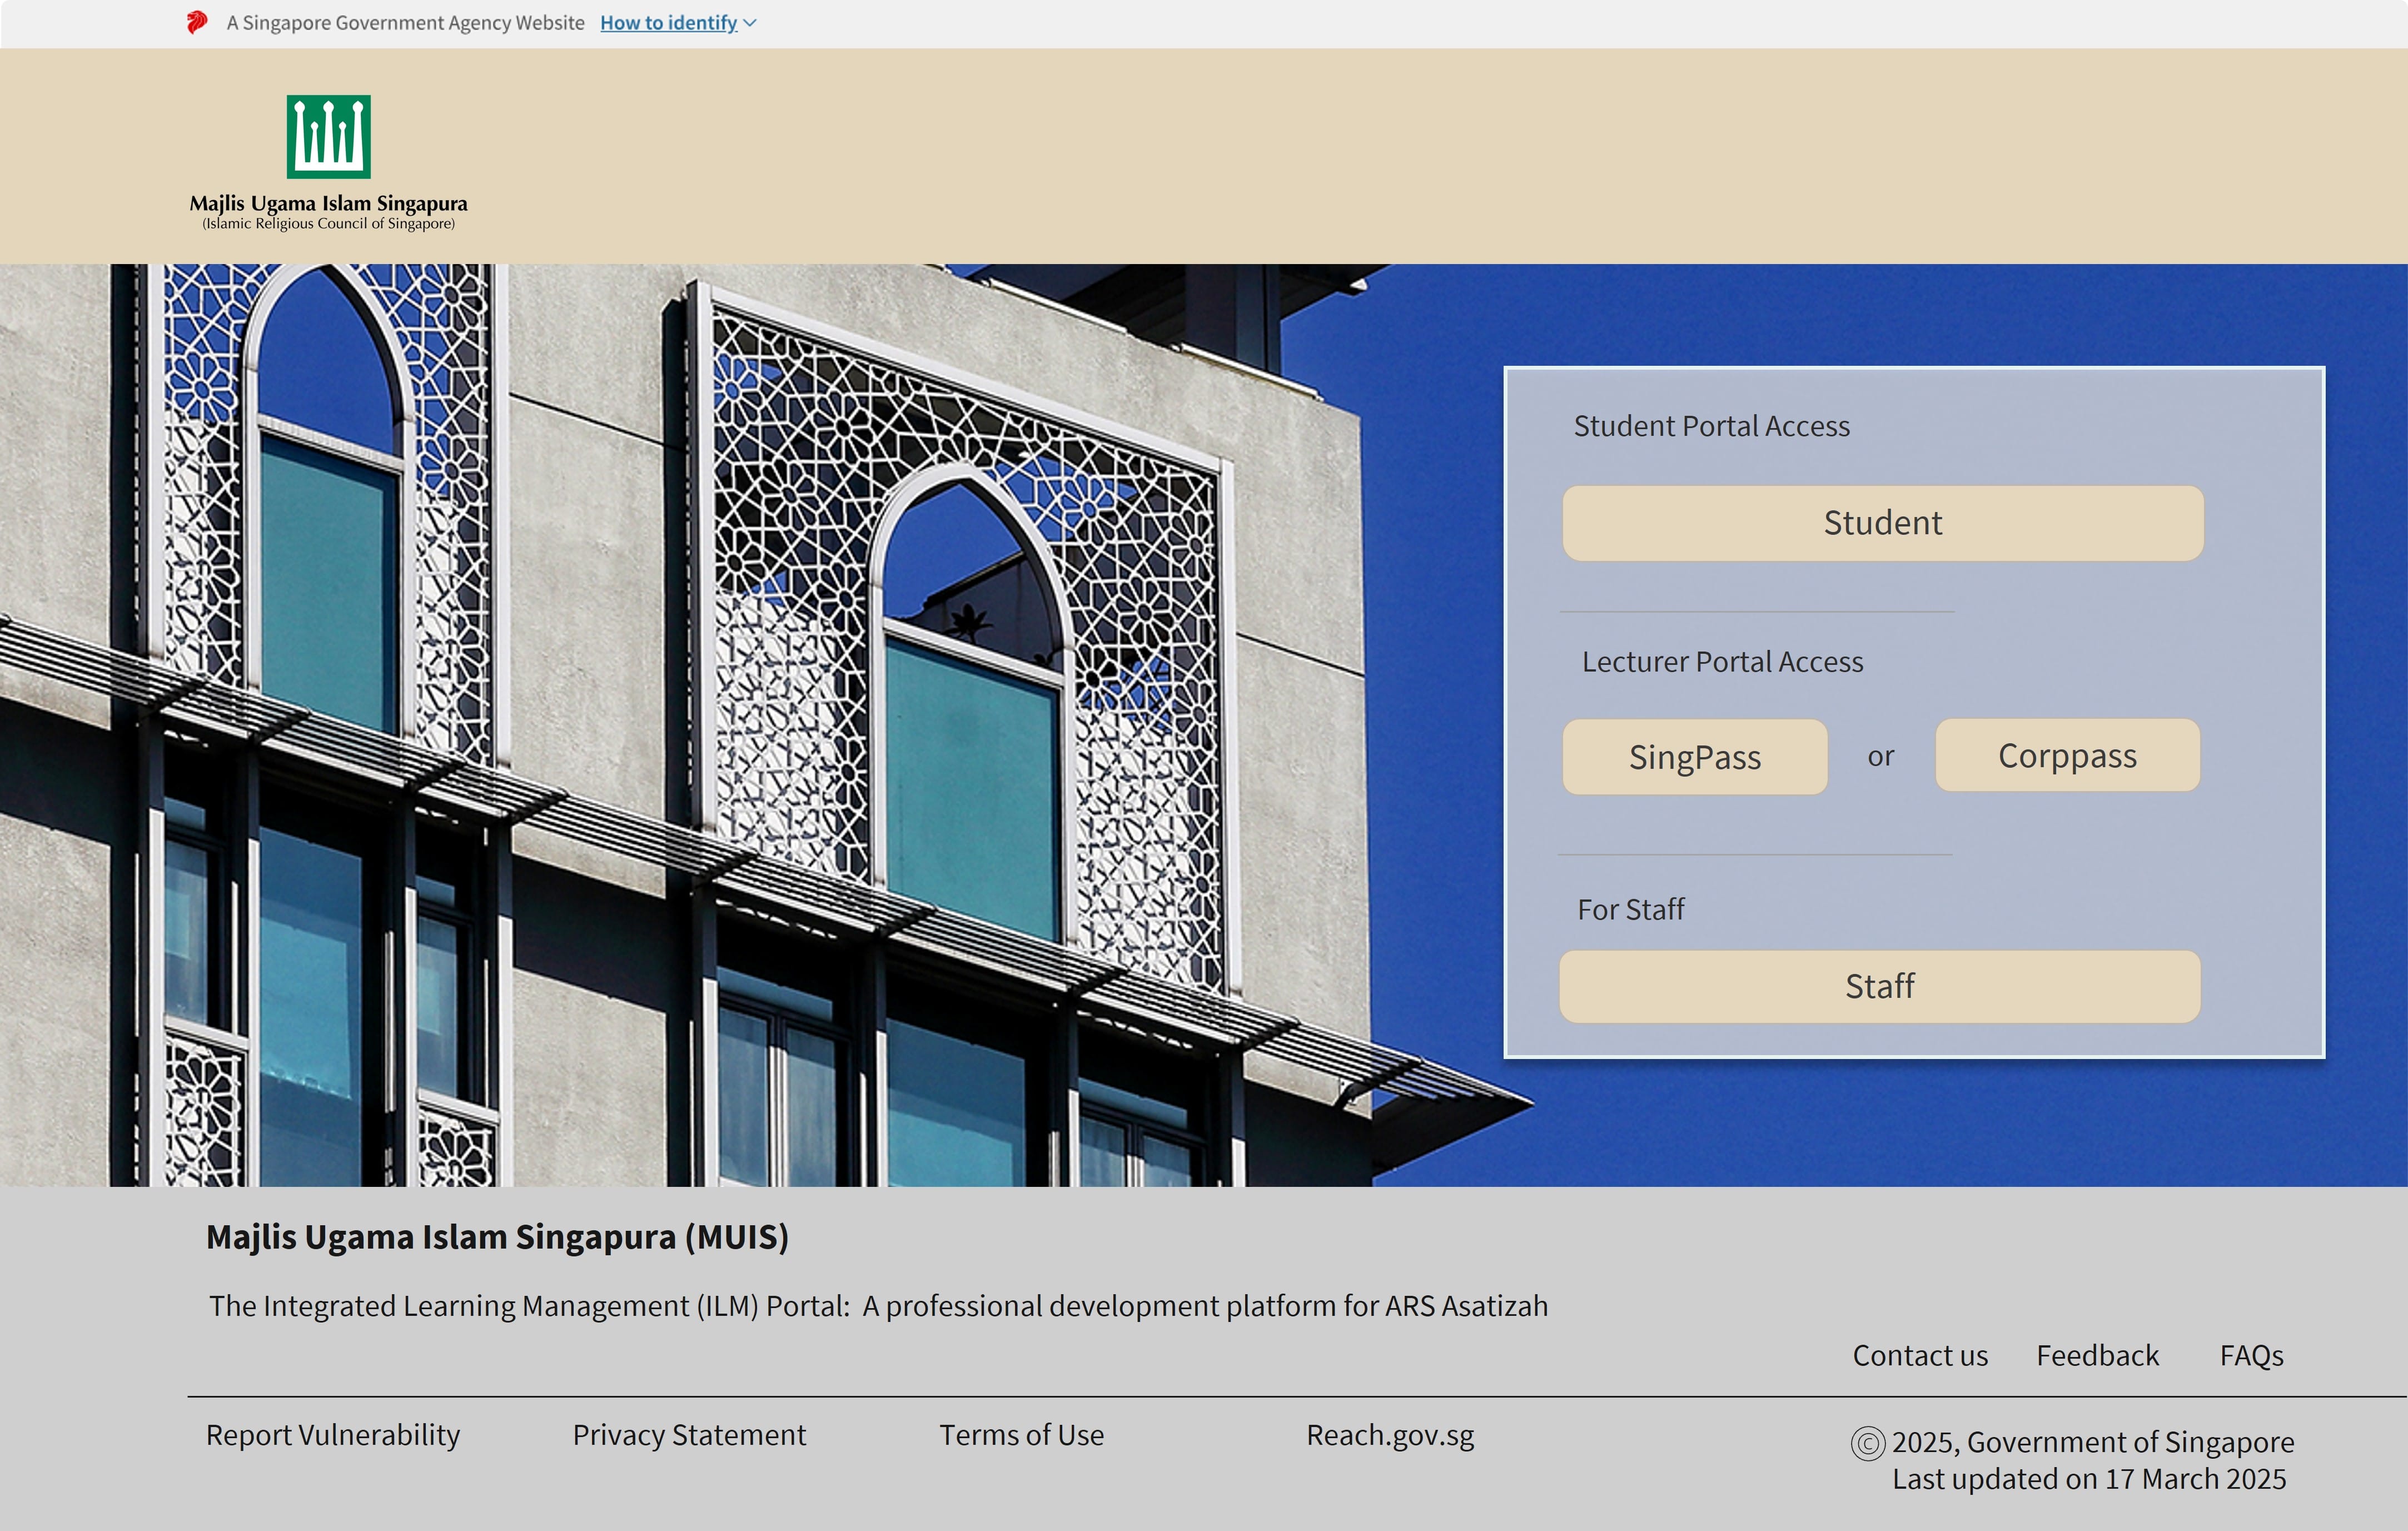Click 'A Singapore Government Agency Website' banner text
2408x1531 pixels.
coord(404,22)
